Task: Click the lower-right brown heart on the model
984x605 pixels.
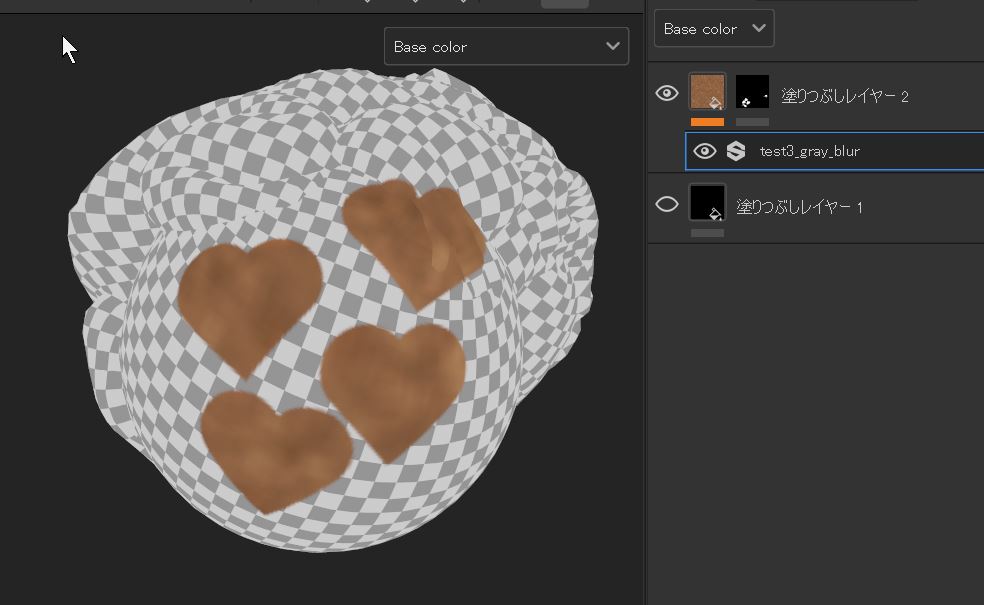Action: tap(393, 383)
